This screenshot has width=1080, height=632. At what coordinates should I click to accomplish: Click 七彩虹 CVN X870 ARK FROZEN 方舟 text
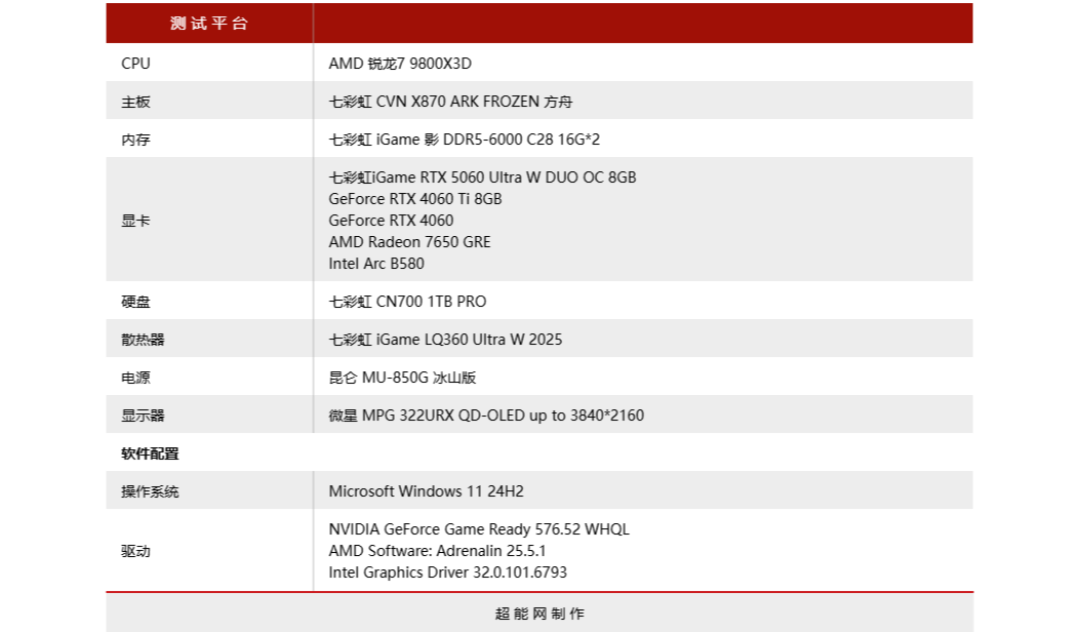click(x=450, y=102)
